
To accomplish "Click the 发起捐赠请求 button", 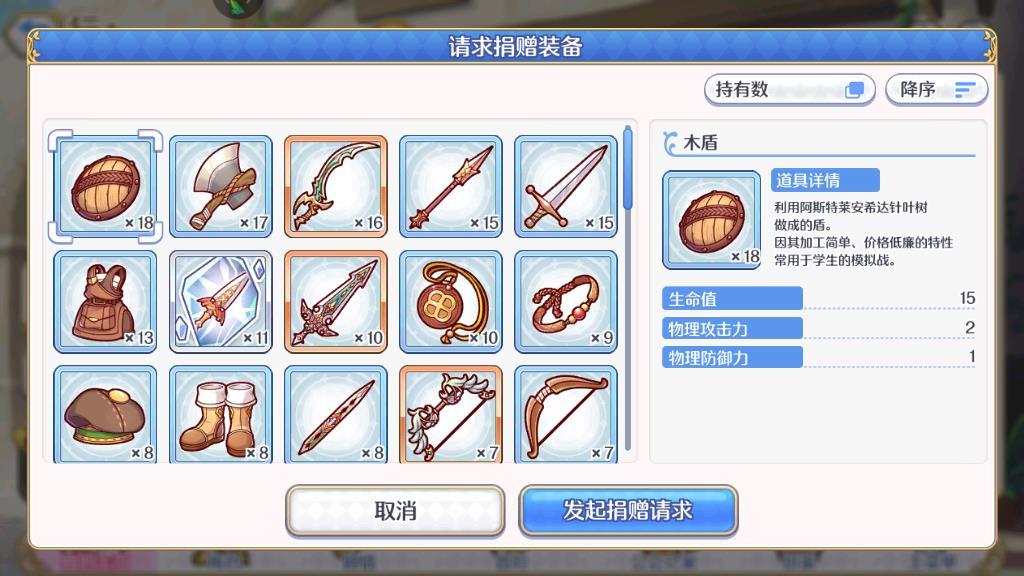I will [x=628, y=511].
